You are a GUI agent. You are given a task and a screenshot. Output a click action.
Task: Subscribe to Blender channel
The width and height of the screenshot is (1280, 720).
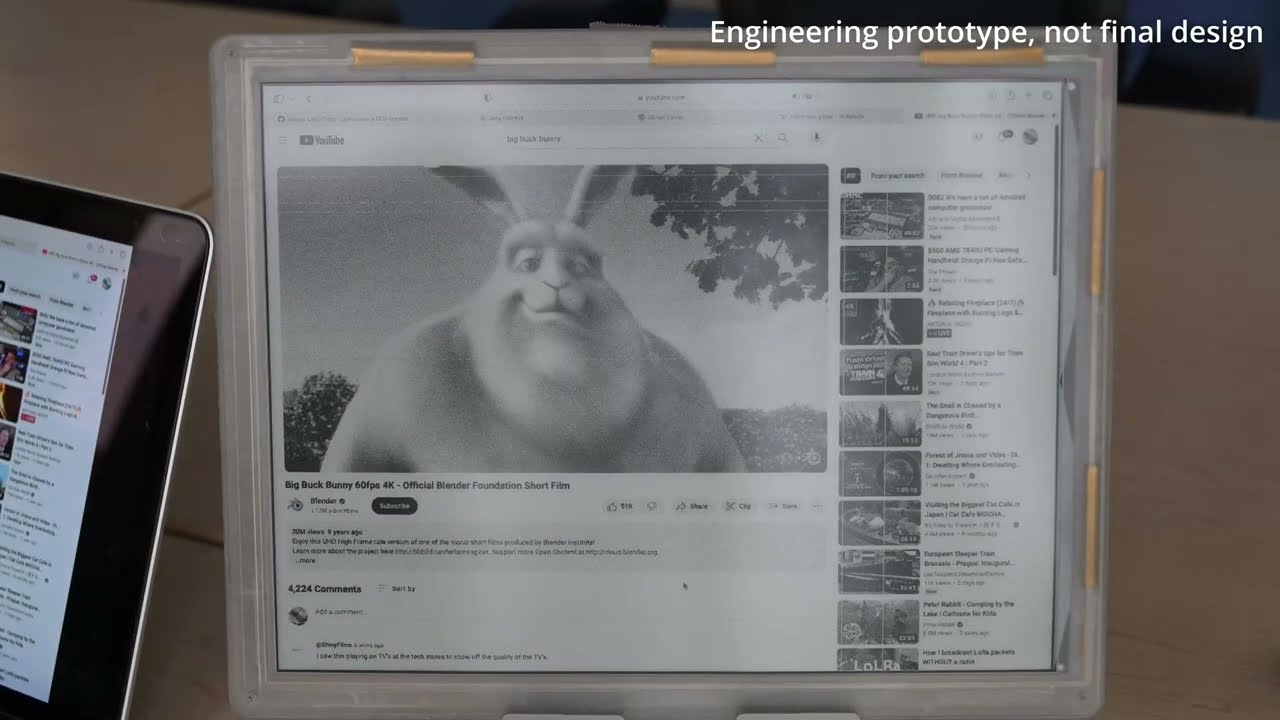click(x=394, y=506)
